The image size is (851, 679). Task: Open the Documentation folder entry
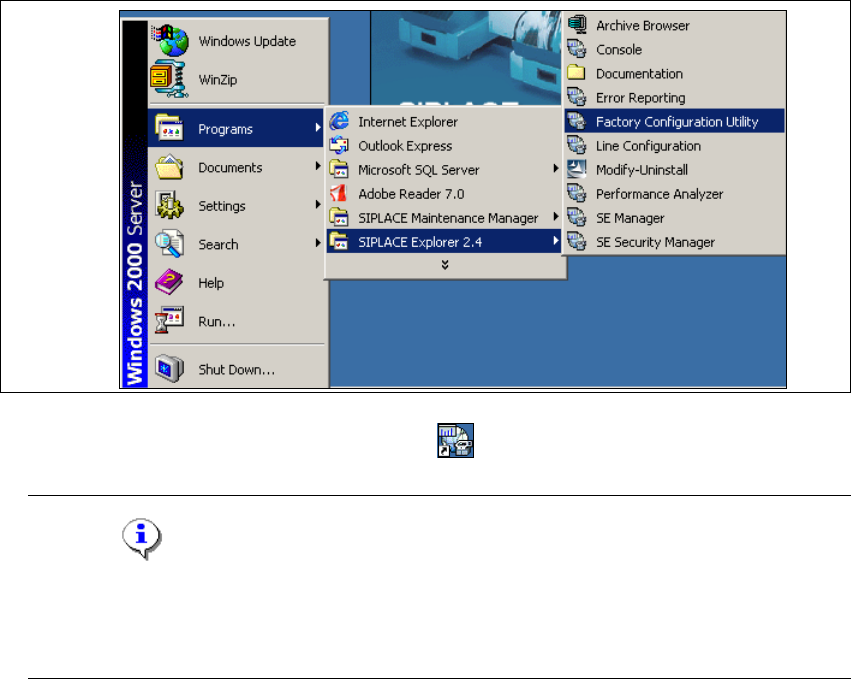[675, 73]
